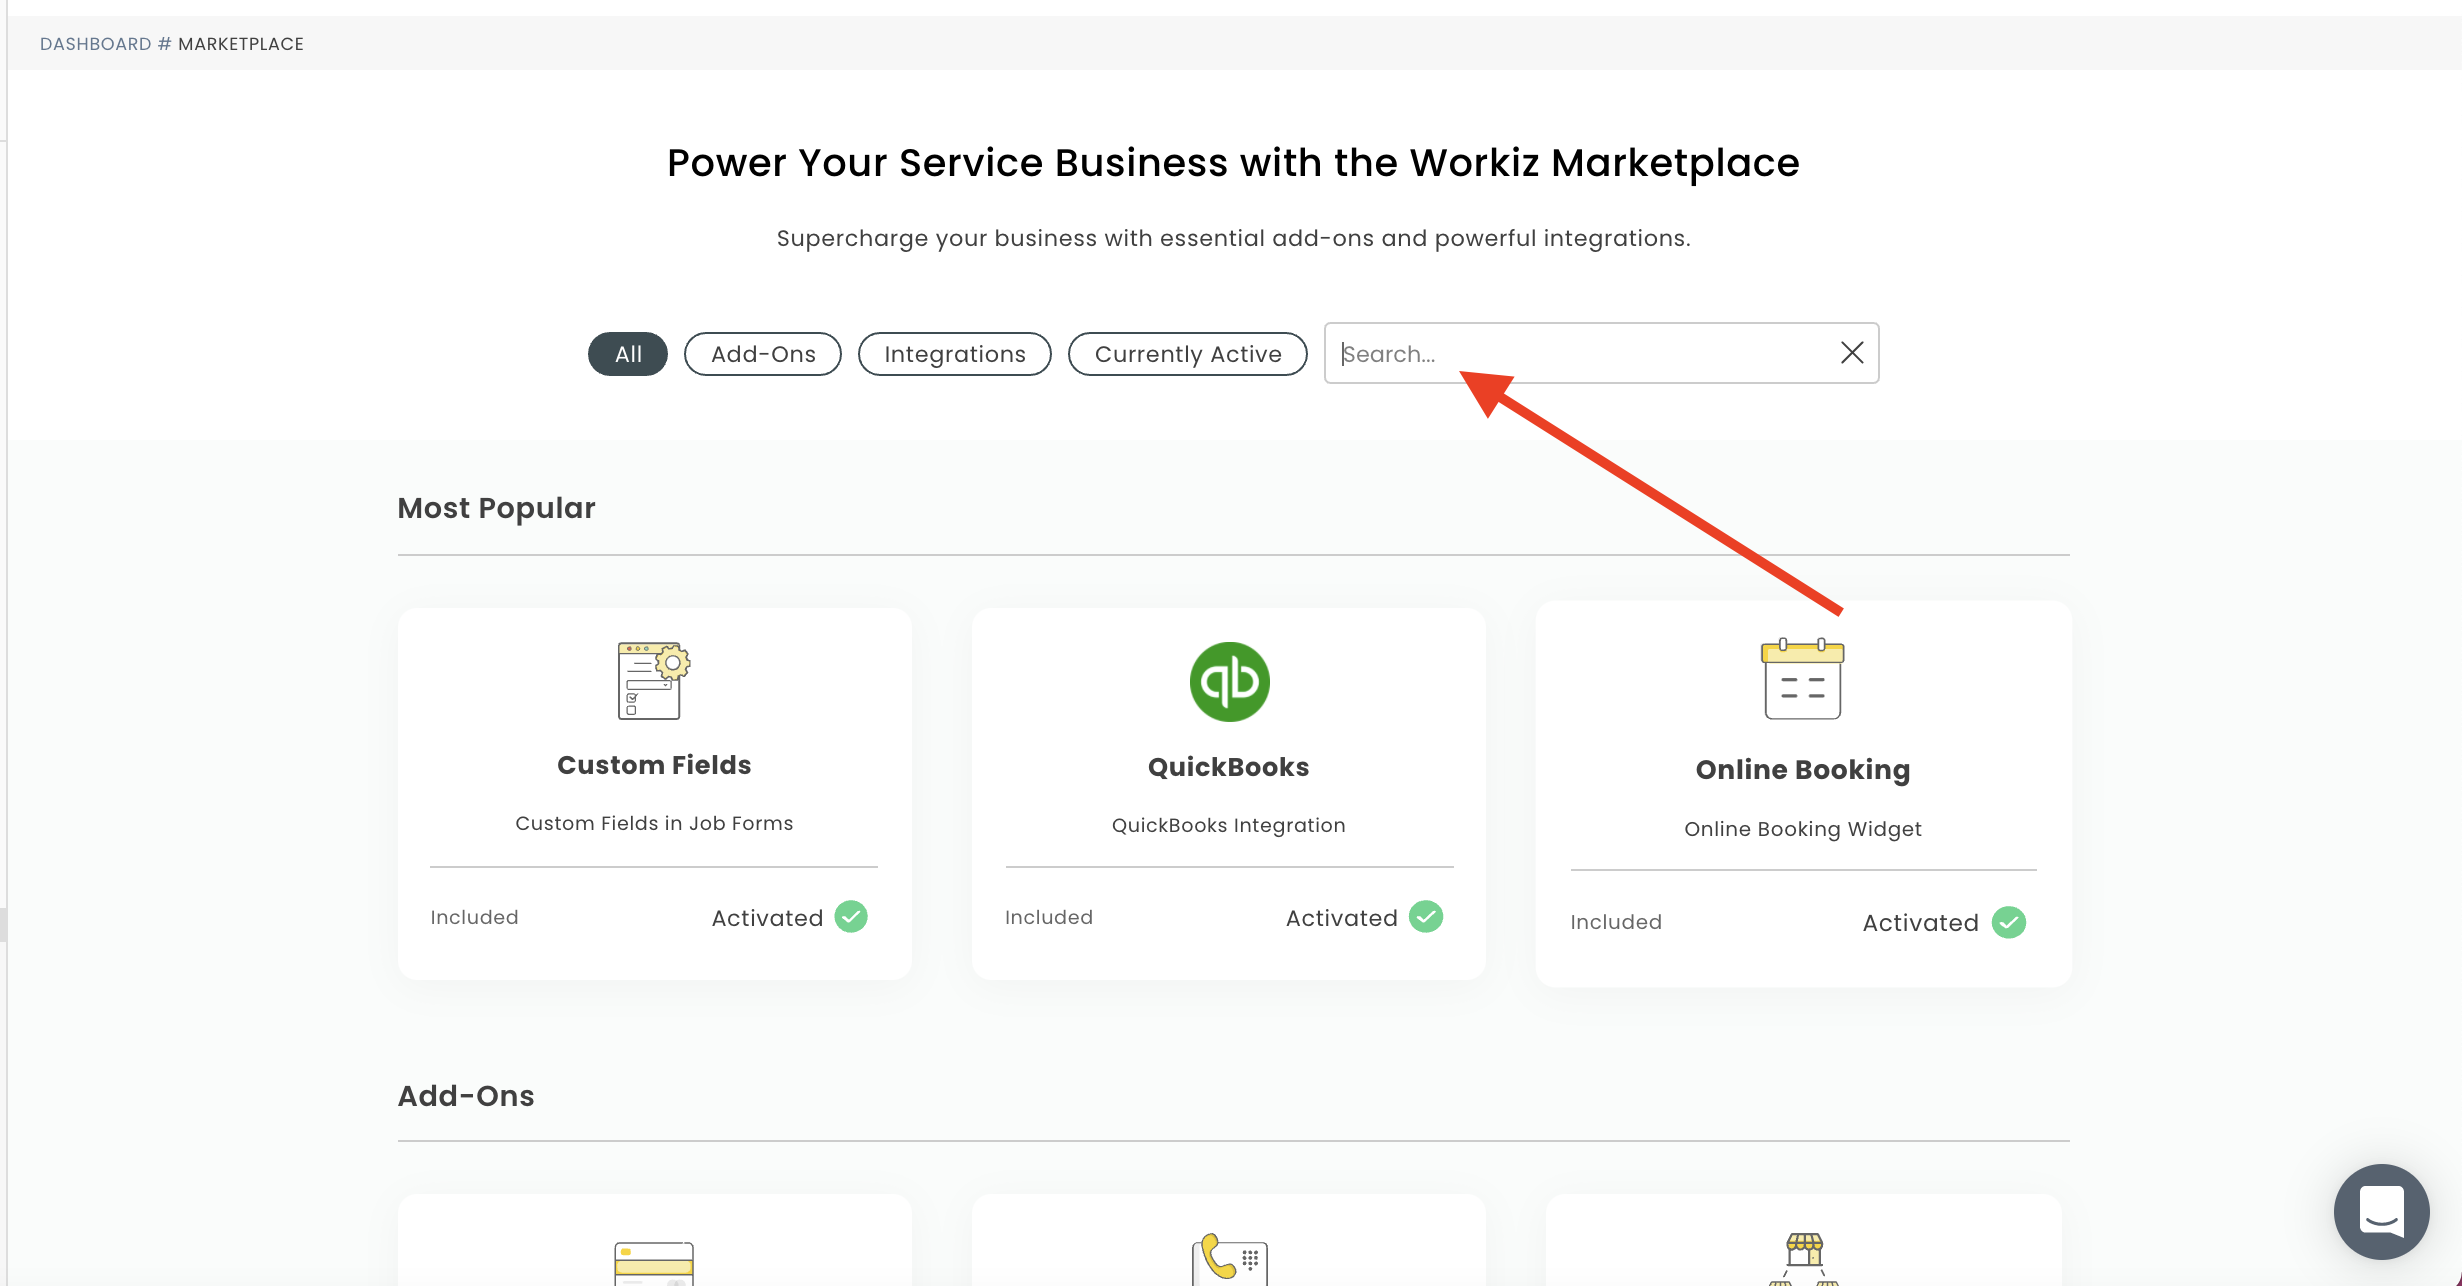Click Online Booking activated green checkmark
Viewport: 2462px width, 1286px height.
[2008, 922]
